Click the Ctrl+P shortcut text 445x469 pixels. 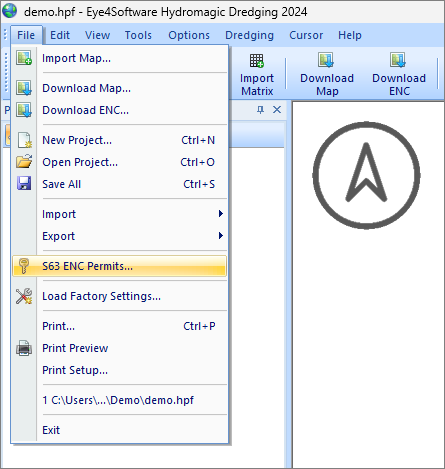tap(199, 326)
